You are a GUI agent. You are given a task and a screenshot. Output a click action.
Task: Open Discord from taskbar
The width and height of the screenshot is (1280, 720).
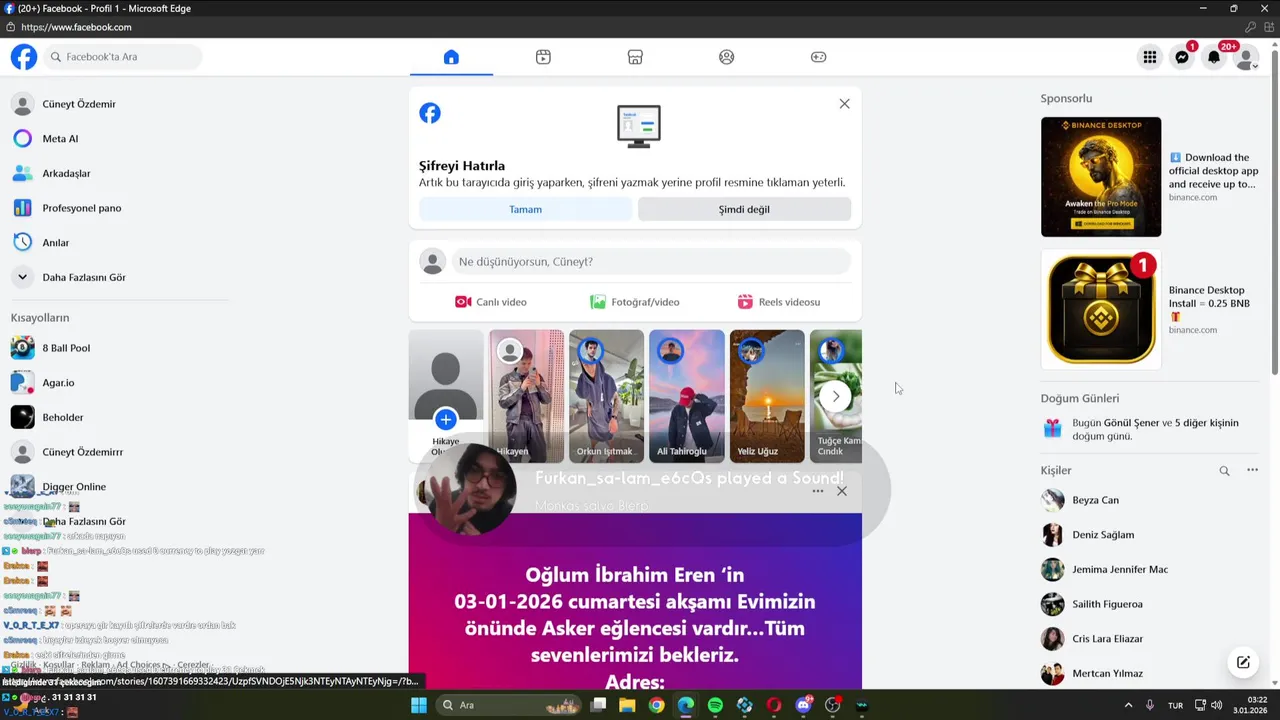[803, 705]
